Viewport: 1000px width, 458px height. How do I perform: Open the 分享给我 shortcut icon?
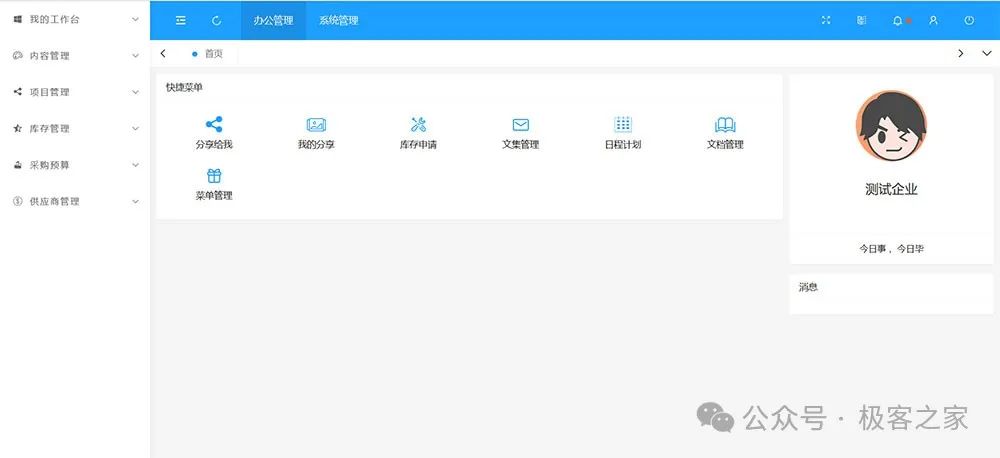pyautogui.click(x=214, y=124)
